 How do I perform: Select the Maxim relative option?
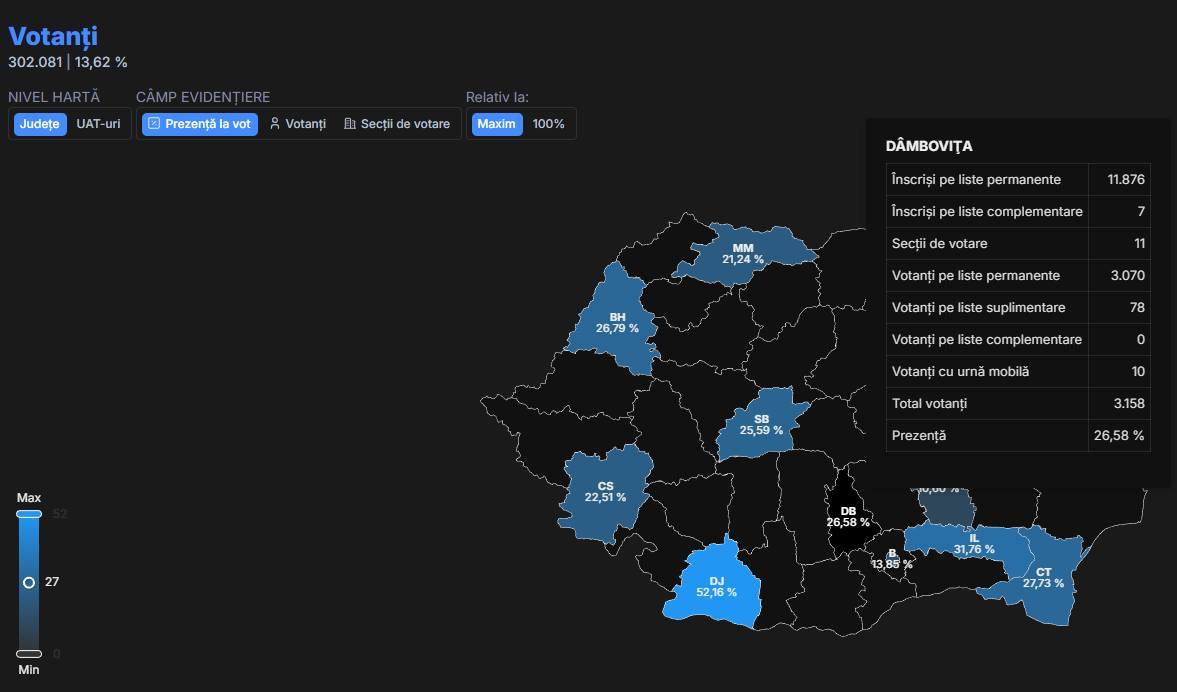coord(496,124)
